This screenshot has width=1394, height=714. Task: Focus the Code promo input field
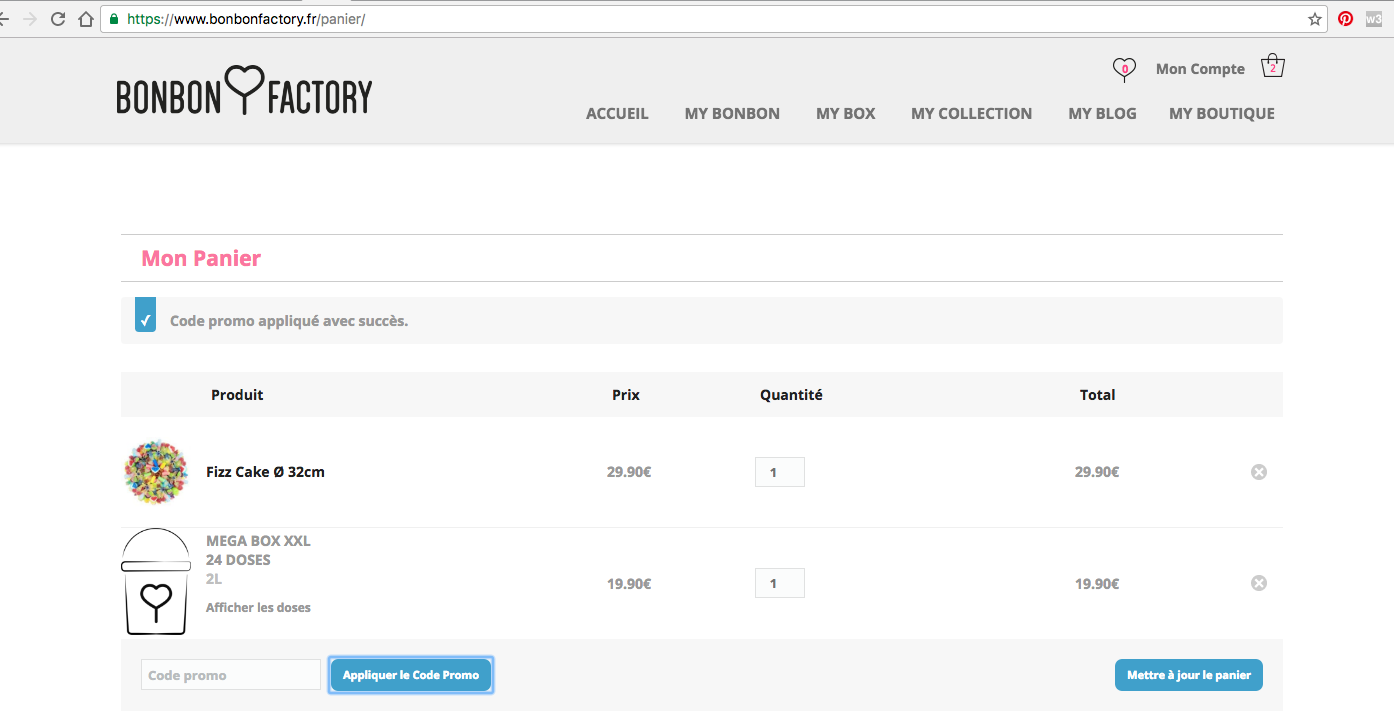coord(231,675)
